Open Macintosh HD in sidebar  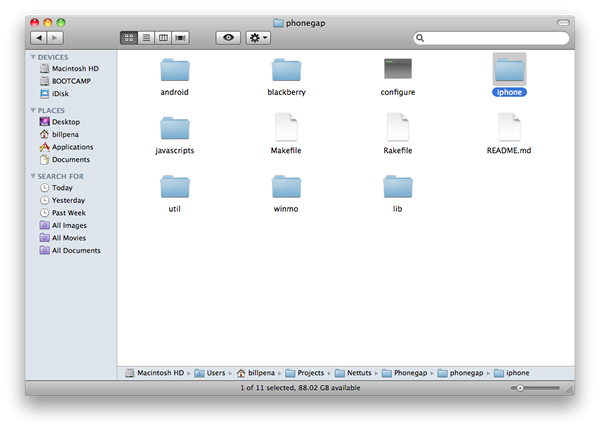(69, 69)
